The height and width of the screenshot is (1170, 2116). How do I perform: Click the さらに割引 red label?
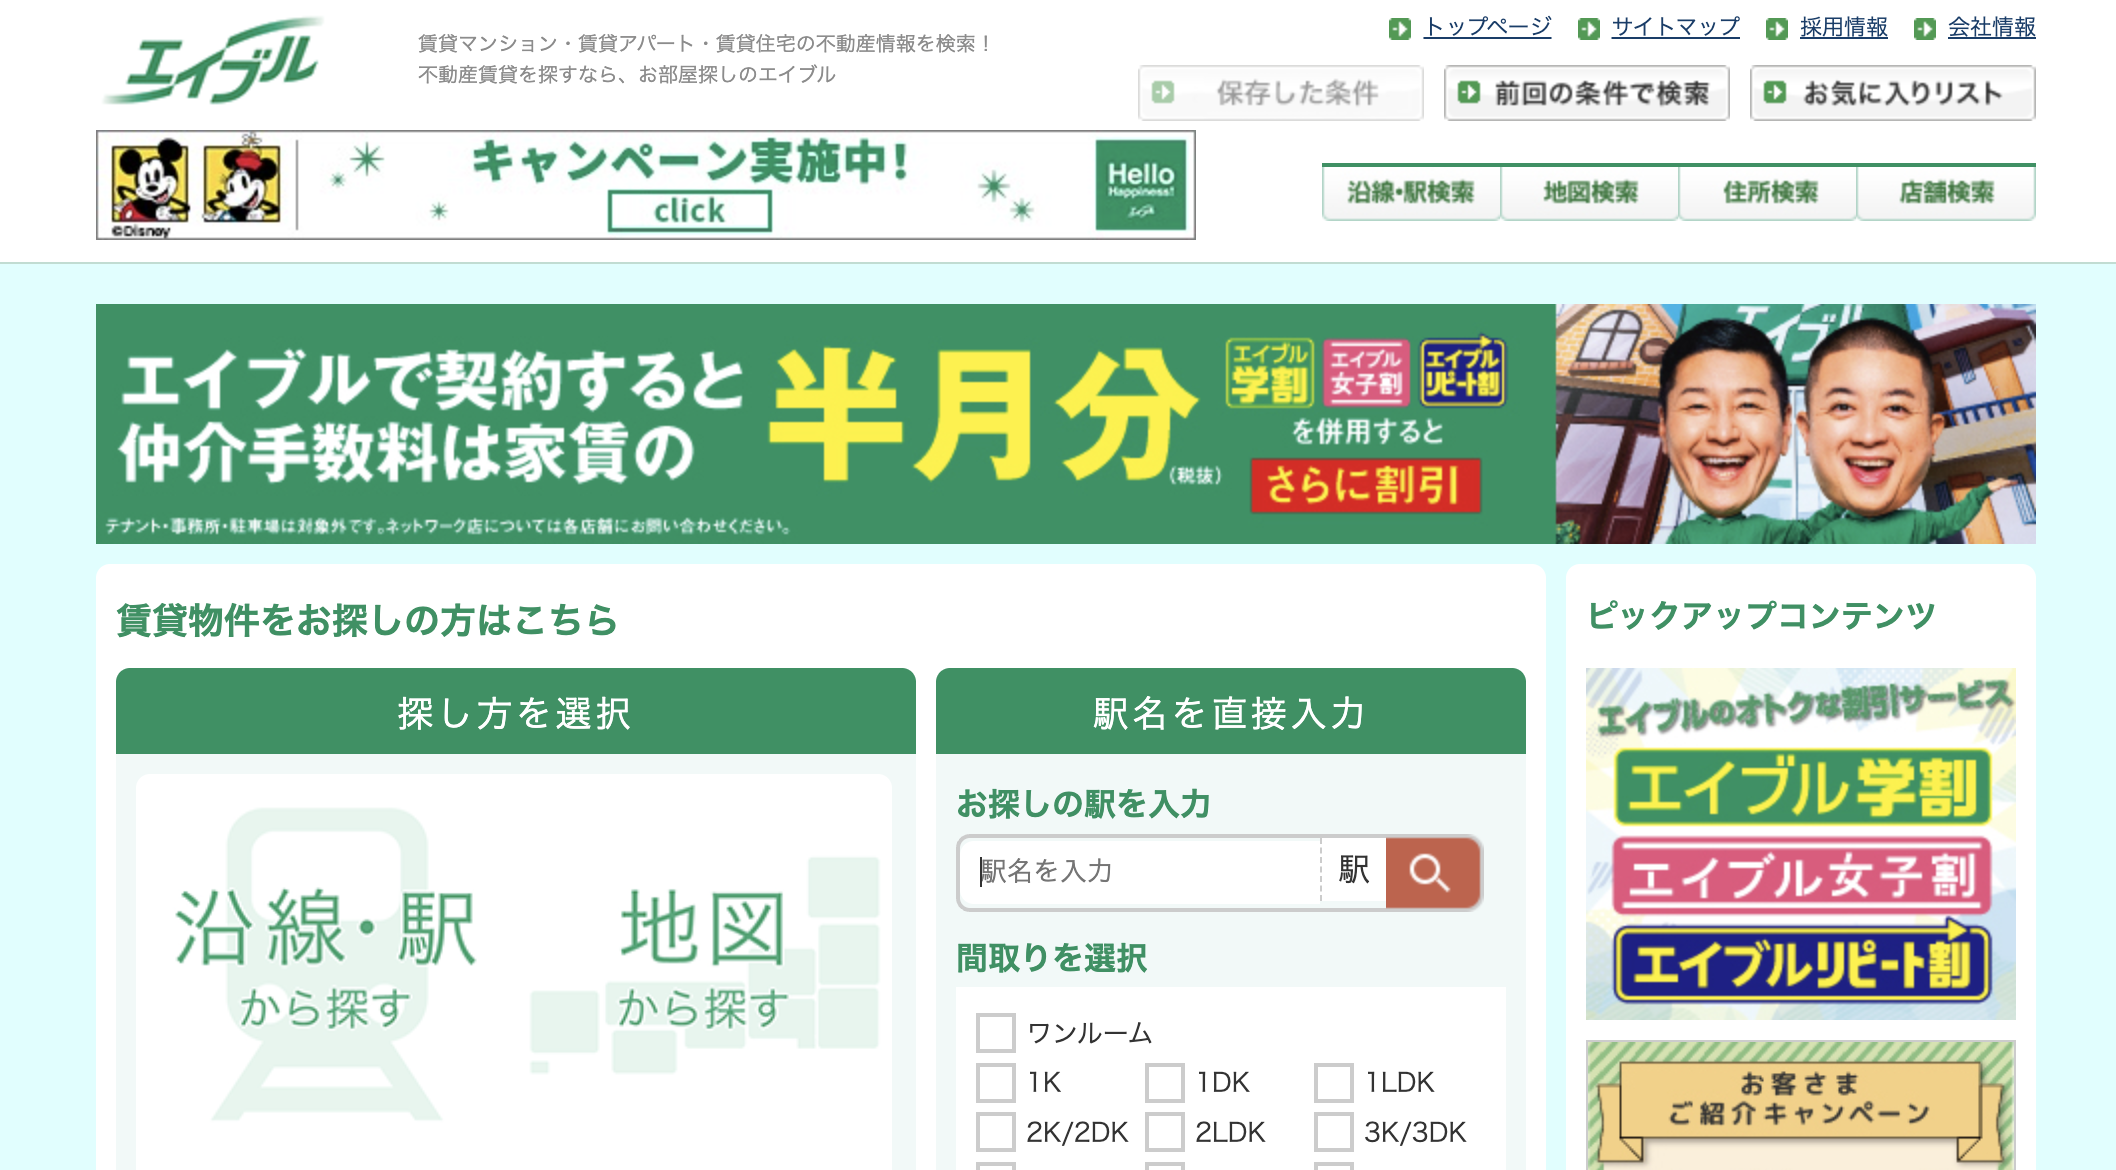pyautogui.click(x=1365, y=486)
